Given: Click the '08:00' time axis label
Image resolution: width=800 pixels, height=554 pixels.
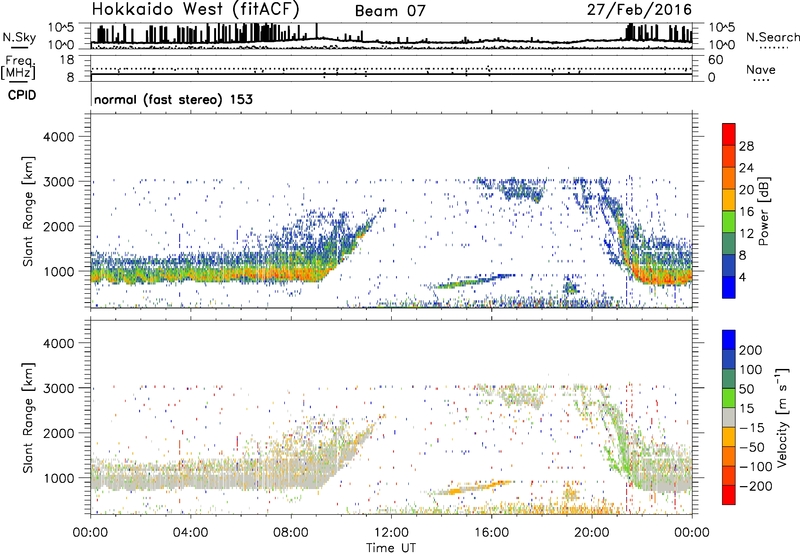Looking at the screenshot, I should pyautogui.click(x=291, y=533).
